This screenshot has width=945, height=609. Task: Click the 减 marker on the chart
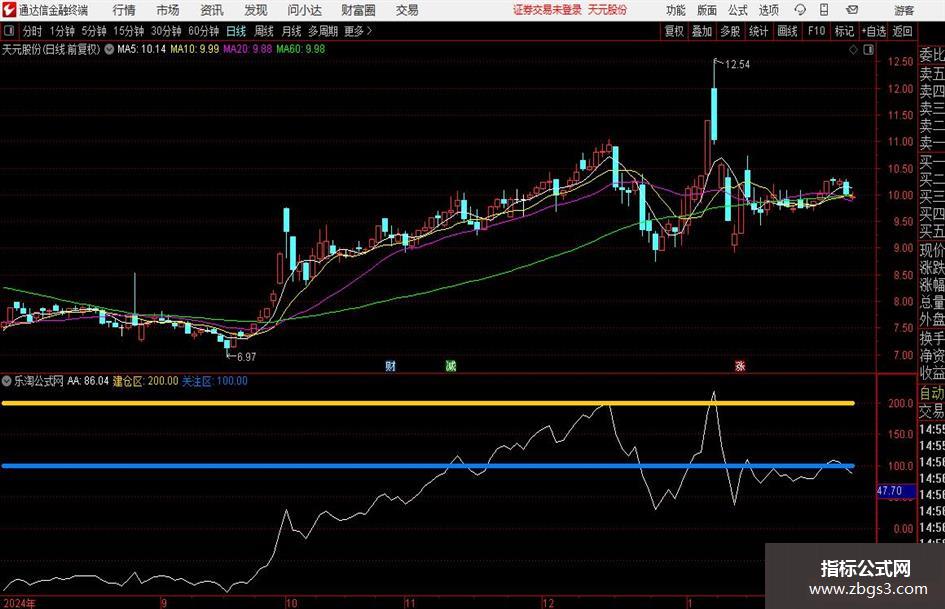coord(451,366)
